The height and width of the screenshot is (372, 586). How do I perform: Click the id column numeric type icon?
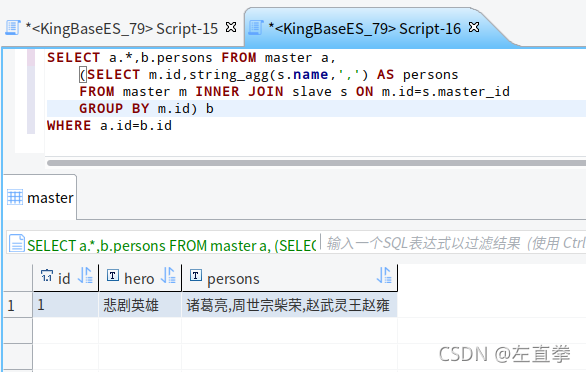(x=47, y=276)
